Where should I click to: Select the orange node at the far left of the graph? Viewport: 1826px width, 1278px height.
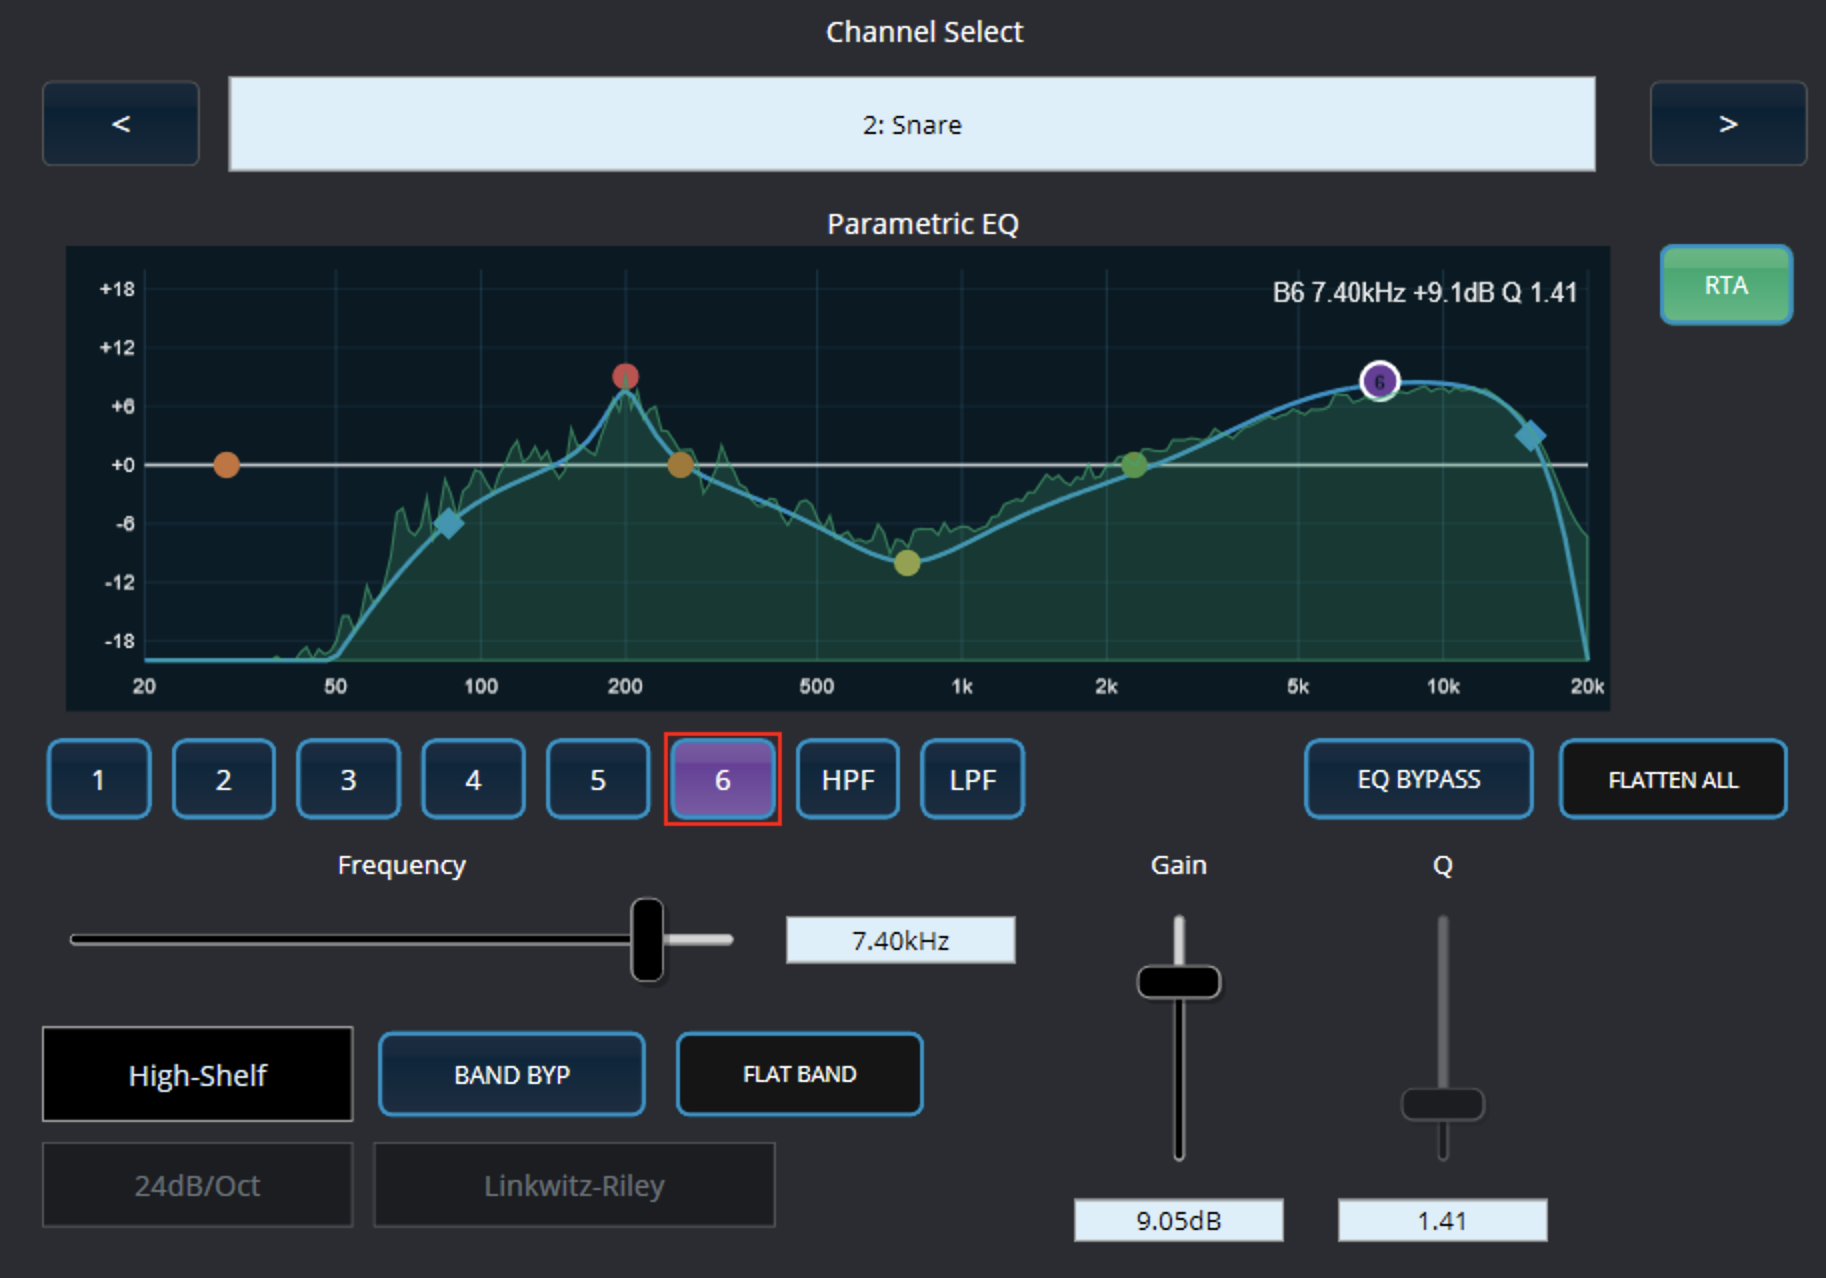[227, 465]
